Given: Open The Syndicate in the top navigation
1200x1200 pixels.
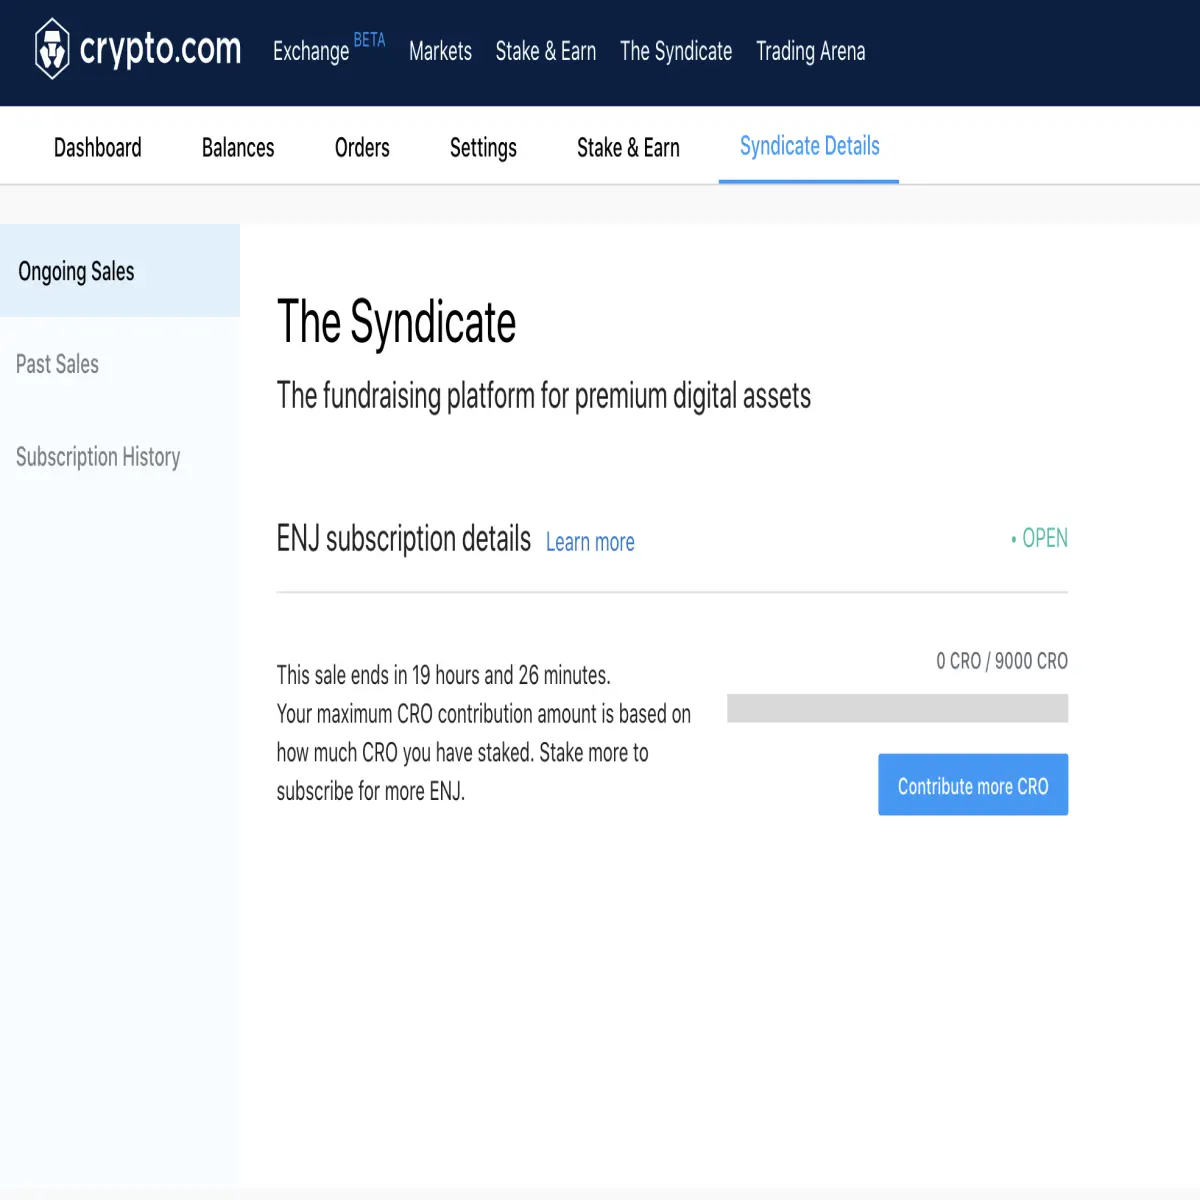Looking at the screenshot, I should [x=676, y=51].
